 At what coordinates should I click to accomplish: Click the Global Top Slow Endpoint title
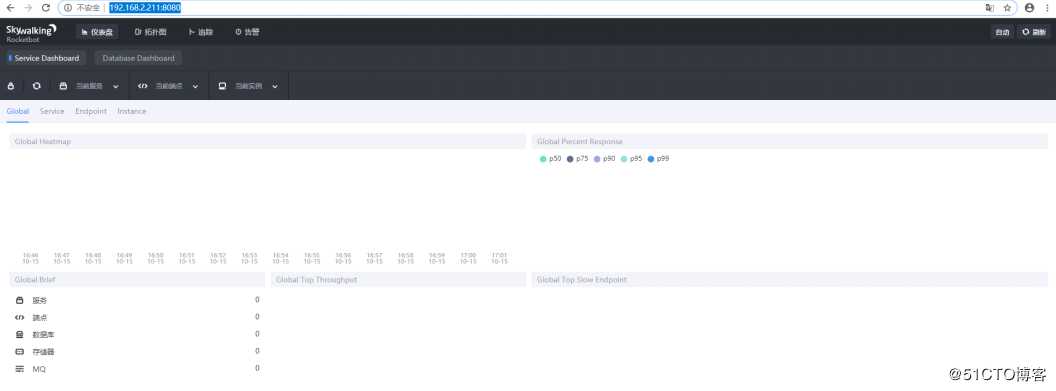[x=581, y=280]
